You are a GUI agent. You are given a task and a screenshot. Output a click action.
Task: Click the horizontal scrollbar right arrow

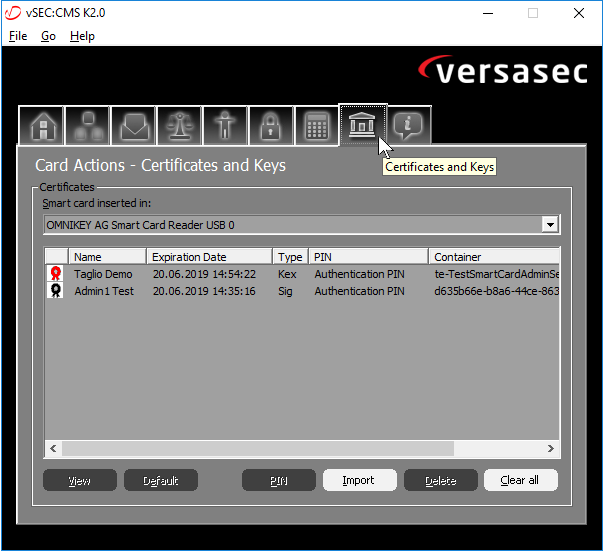pyautogui.click(x=551, y=448)
